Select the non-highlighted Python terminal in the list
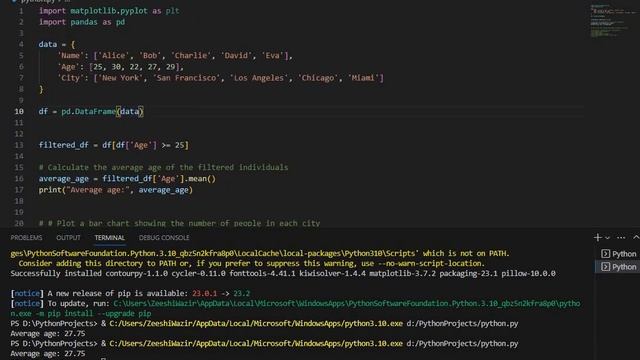This screenshot has height=360, width=640. [618, 254]
